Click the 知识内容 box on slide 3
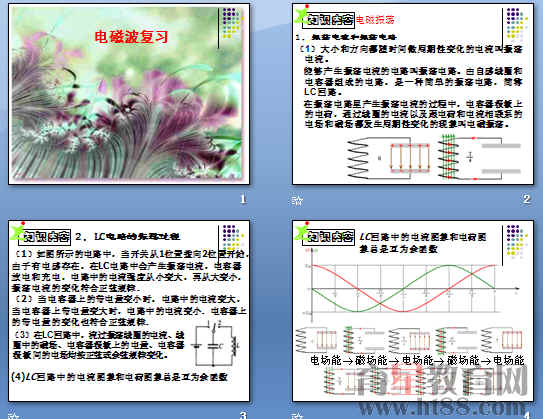This screenshot has height=419, width=543. 44,237
